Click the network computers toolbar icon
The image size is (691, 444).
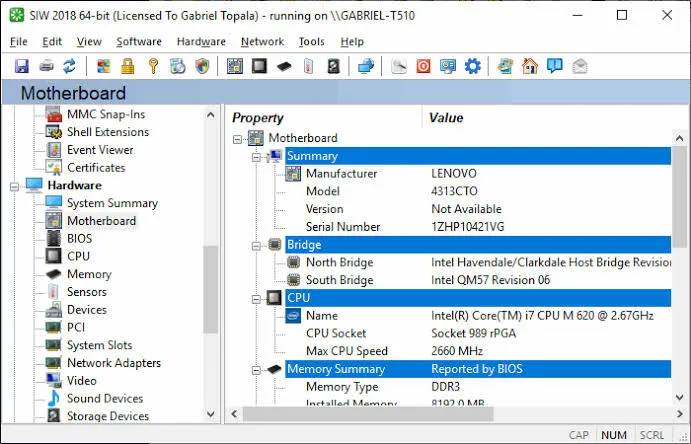pyautogui.click(x=366, y=67)
